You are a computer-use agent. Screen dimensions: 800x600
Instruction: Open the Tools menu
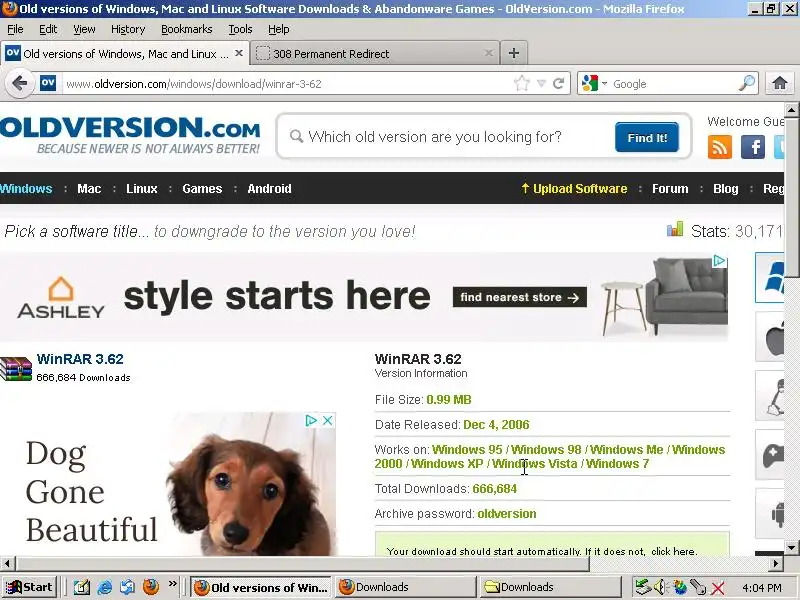(240, 30)
